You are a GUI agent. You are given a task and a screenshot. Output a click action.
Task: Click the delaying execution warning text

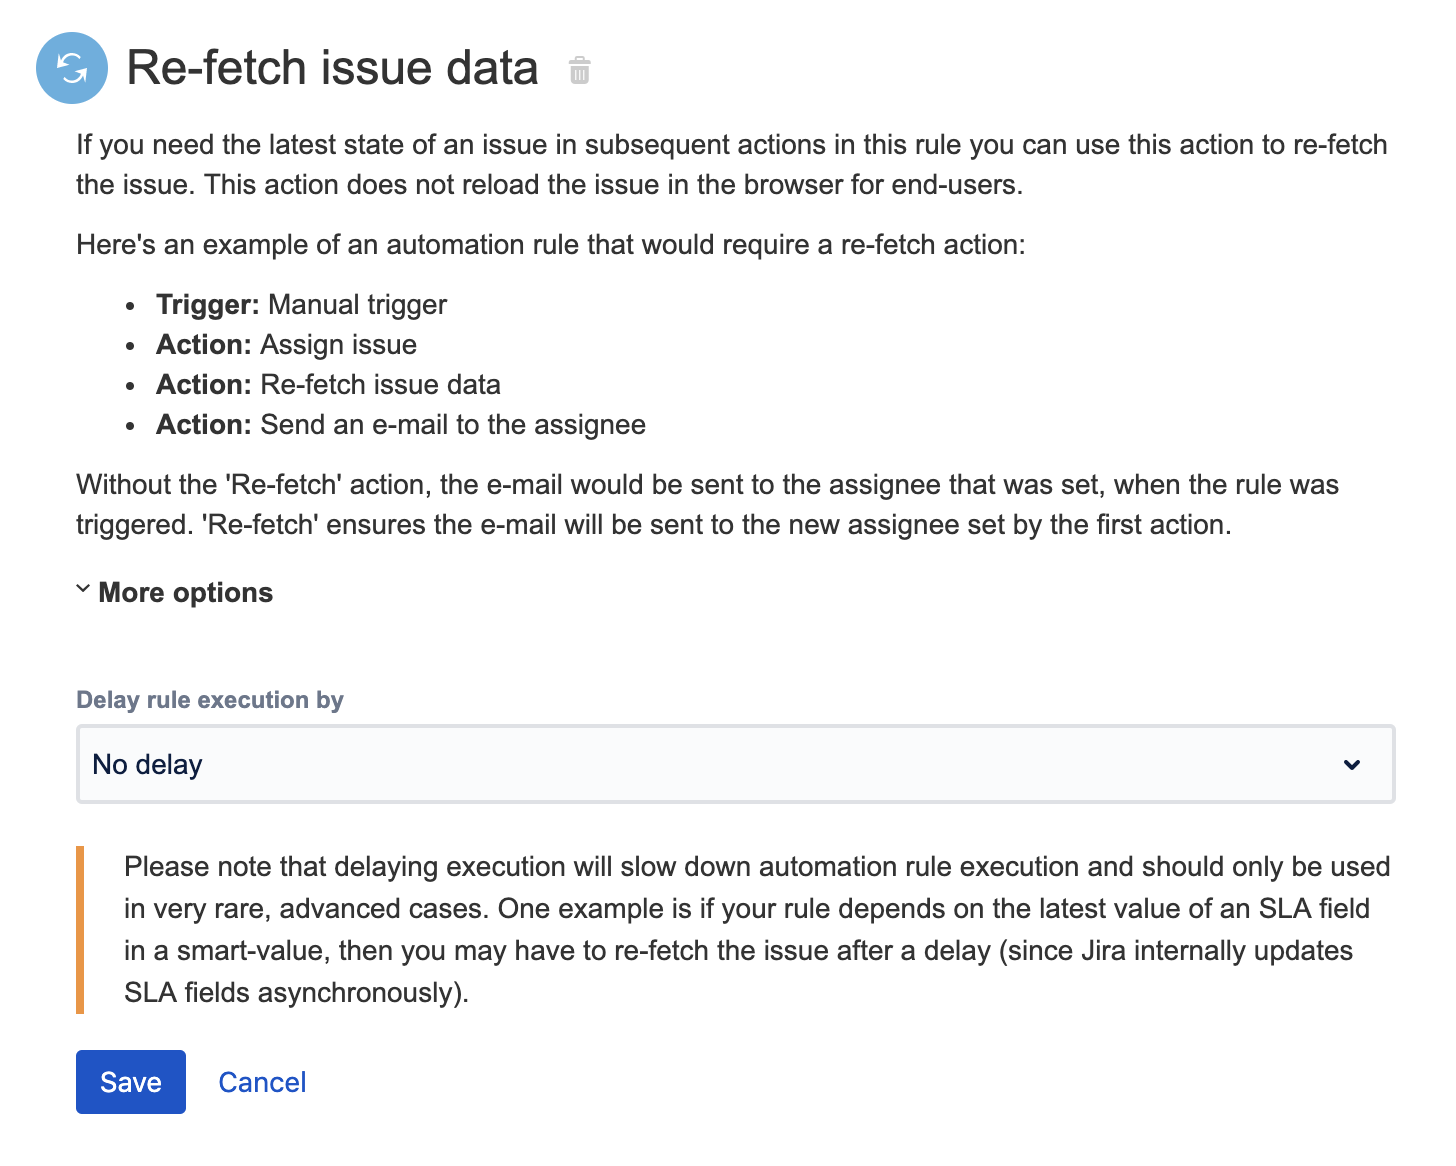coord(756,930)
